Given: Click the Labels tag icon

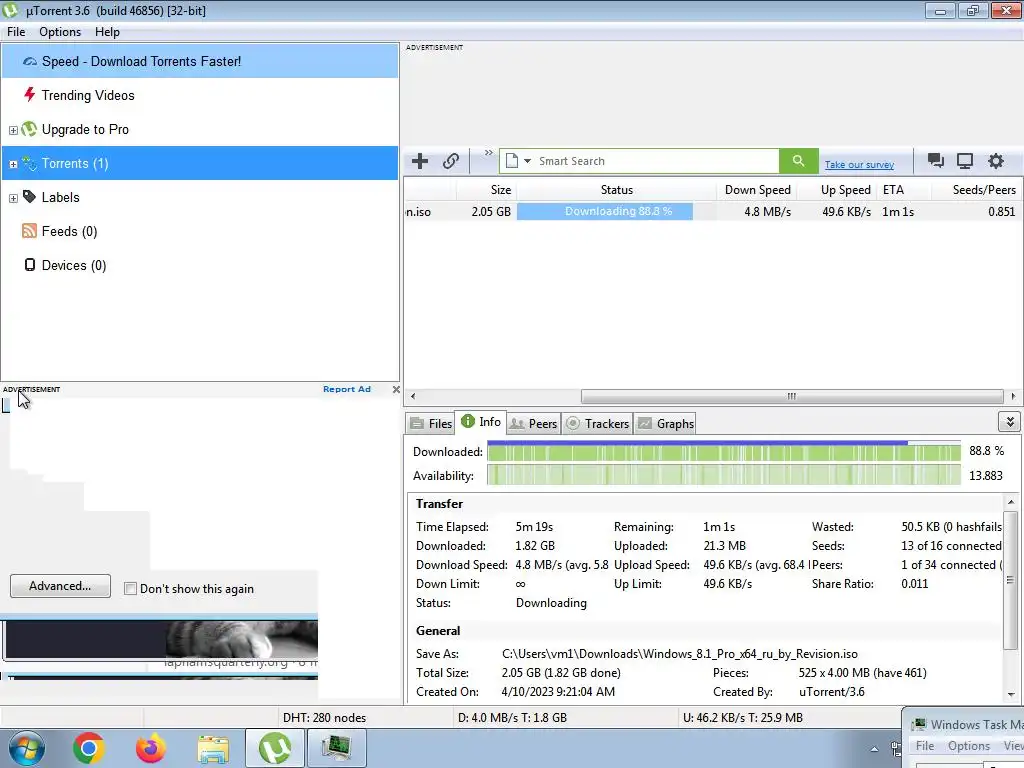Looking at the screenshot, I should (x=29, y=197).
